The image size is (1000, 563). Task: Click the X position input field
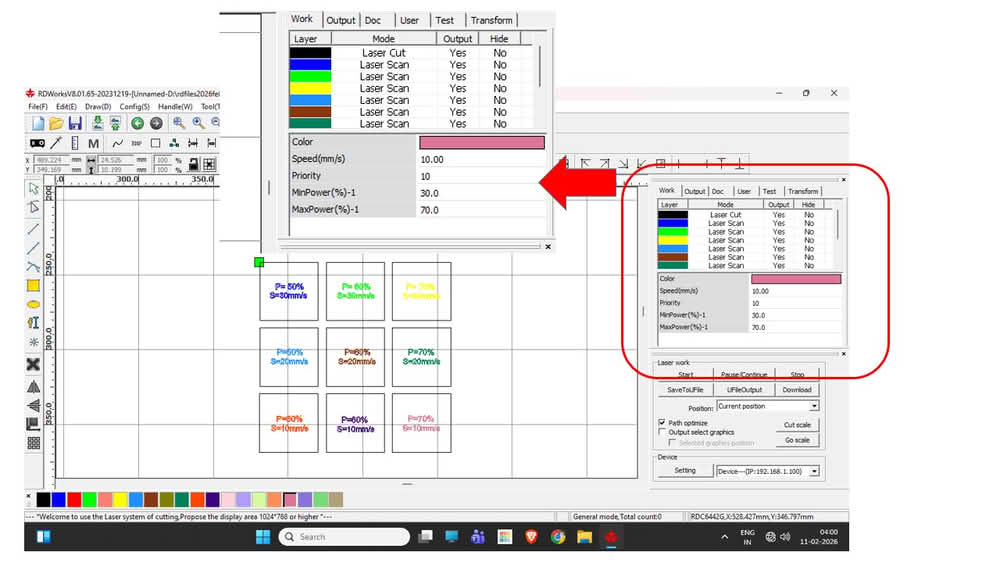pyautogui.click(x=50, y=160)
